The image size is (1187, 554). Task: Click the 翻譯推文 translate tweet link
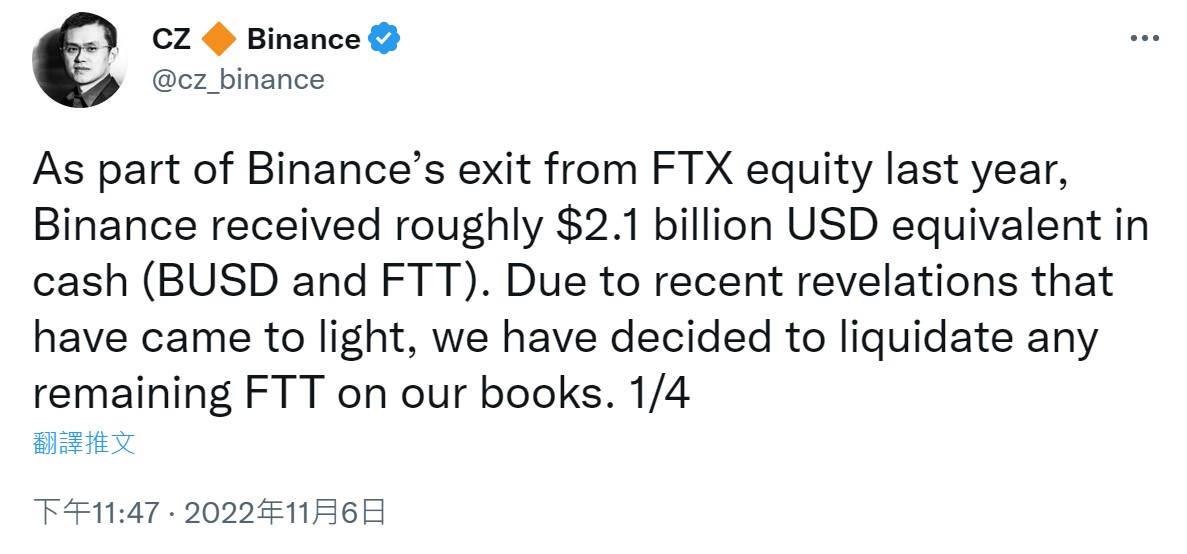[x=84, y=444]
